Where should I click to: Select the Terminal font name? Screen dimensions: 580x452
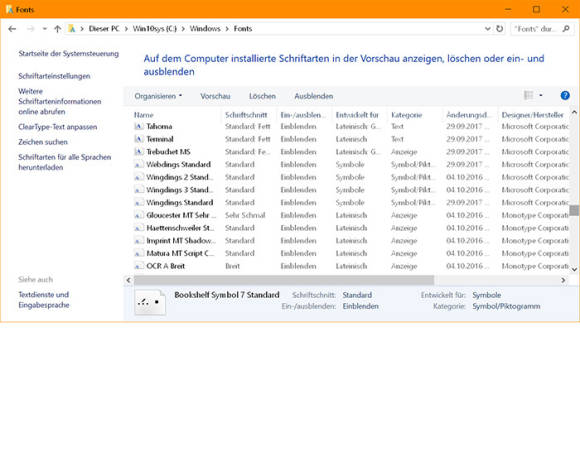[x=160, y=139]
